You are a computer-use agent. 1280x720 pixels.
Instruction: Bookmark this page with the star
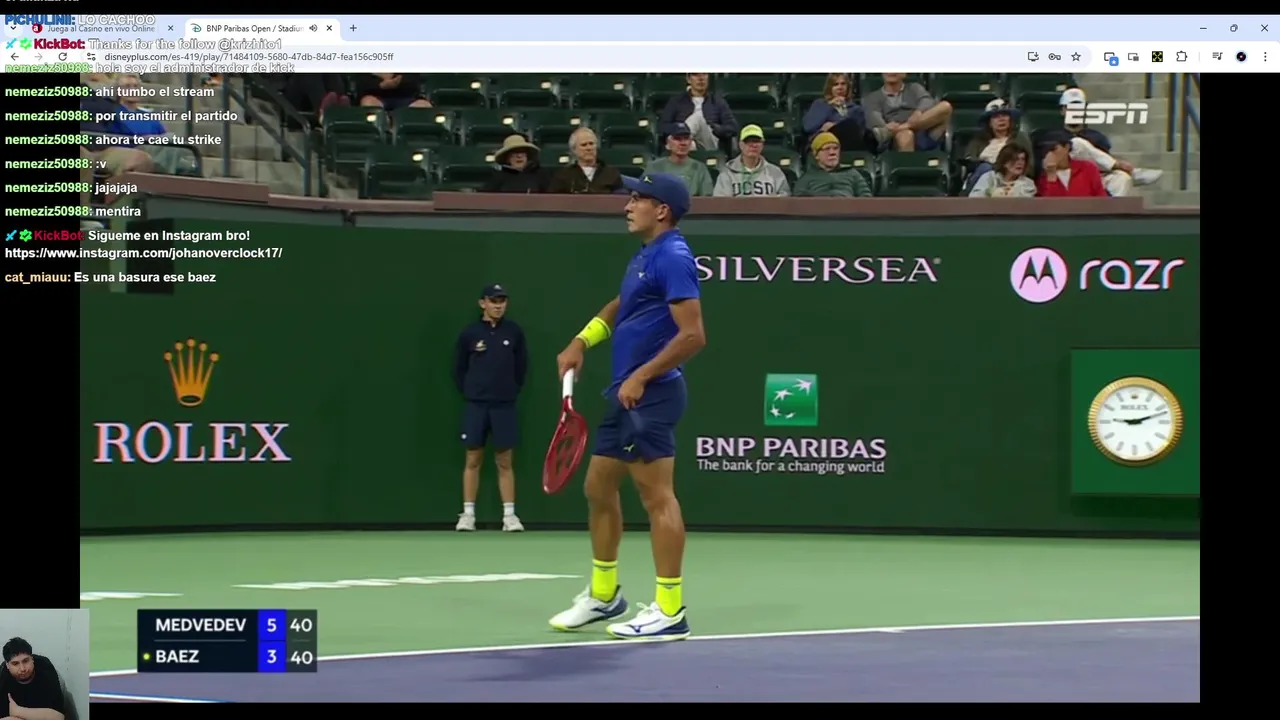(1076, 57)
